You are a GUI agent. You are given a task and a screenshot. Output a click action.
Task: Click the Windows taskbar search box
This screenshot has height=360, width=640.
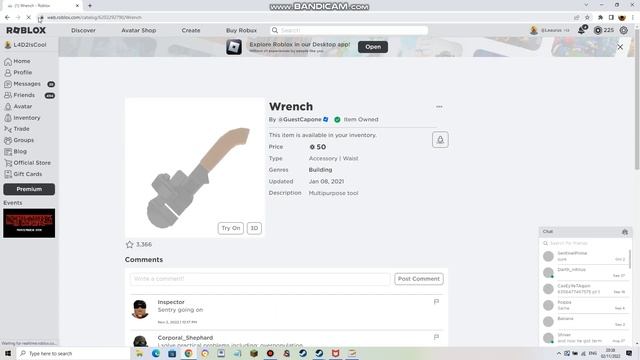click(73, 353)
